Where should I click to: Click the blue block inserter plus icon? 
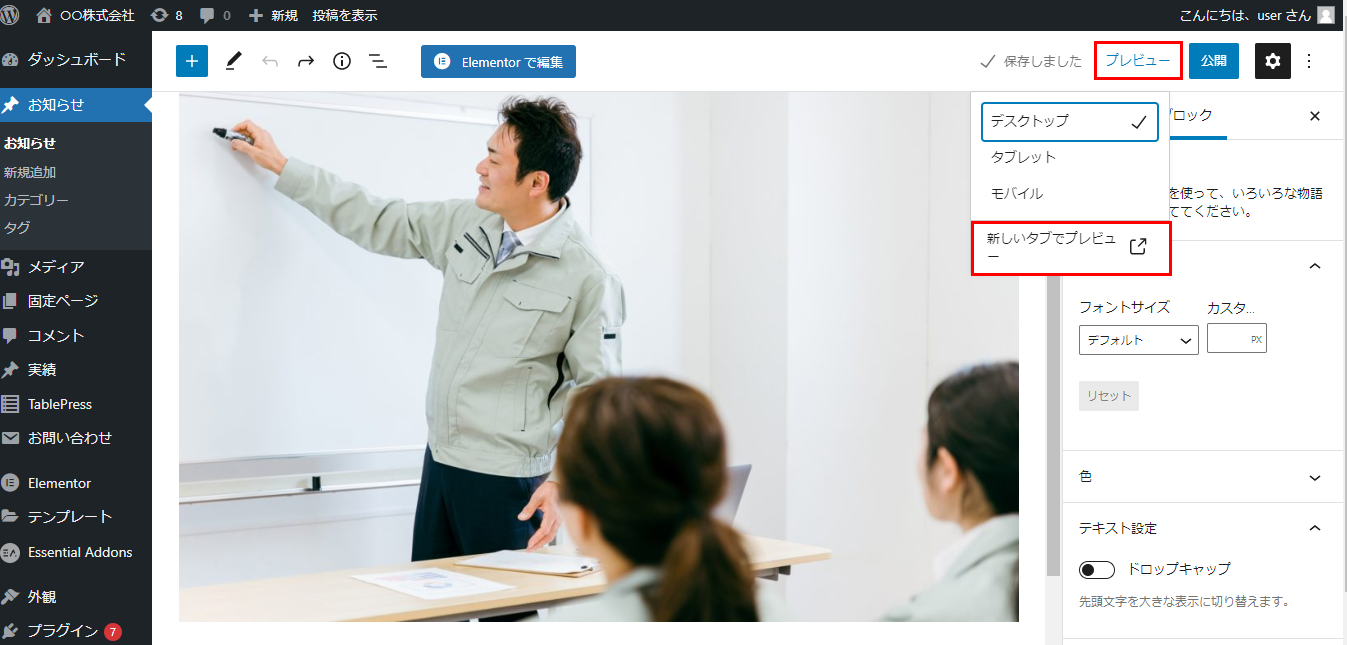pos(192,61)
